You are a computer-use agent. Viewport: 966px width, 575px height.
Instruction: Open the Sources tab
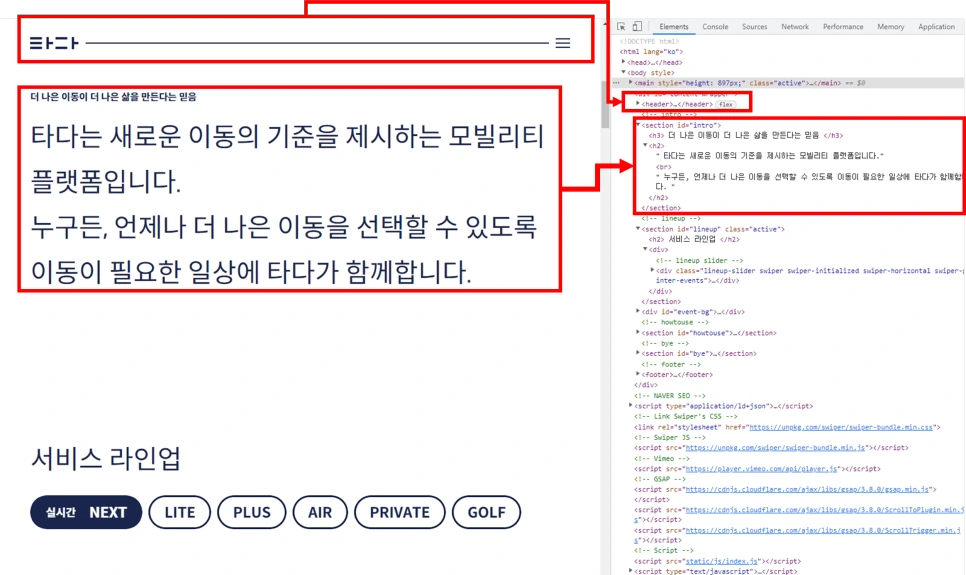tap(754, 27)
